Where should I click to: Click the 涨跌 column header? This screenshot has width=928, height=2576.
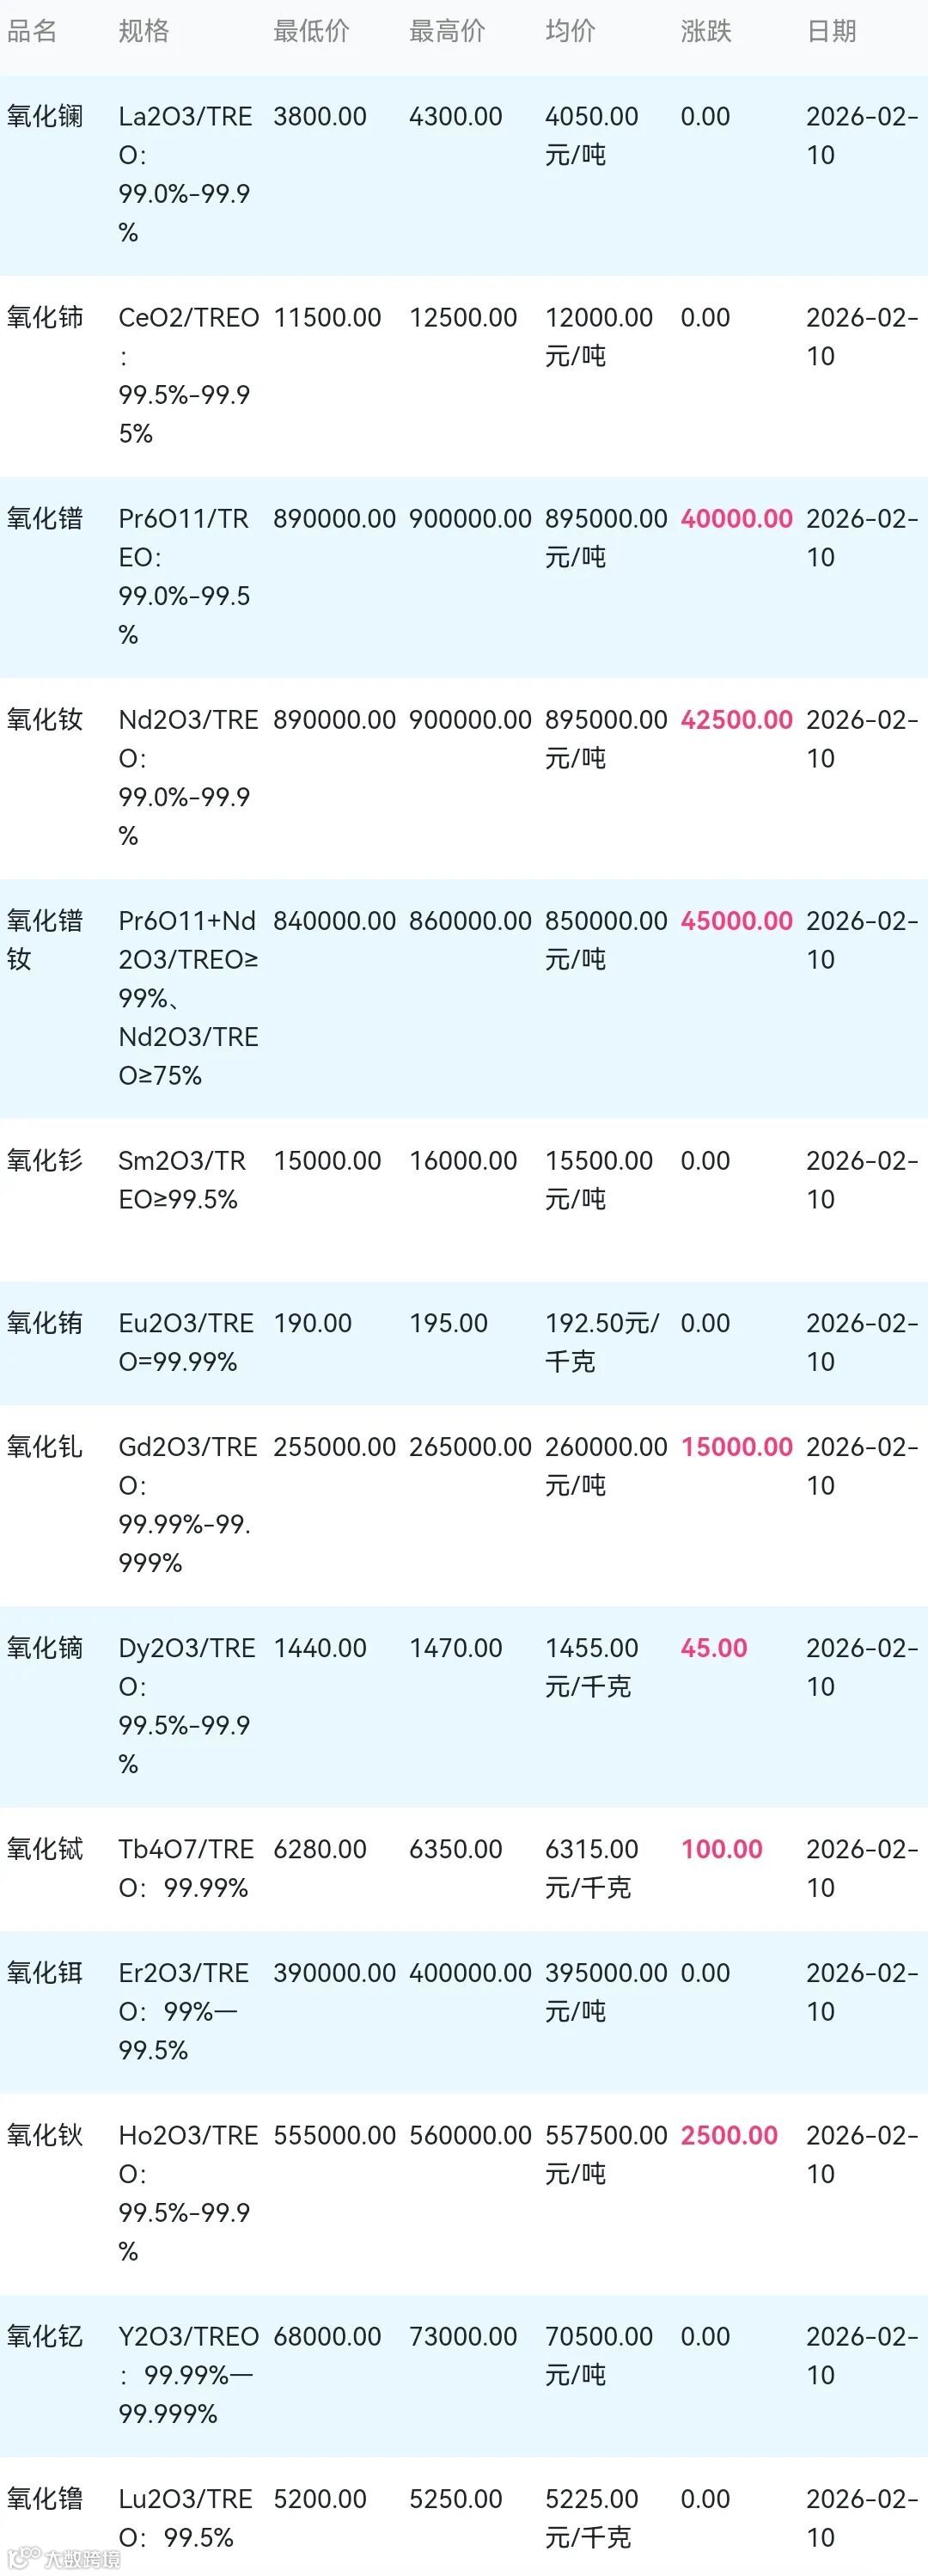pyautogui.click(x=706, y=31)
